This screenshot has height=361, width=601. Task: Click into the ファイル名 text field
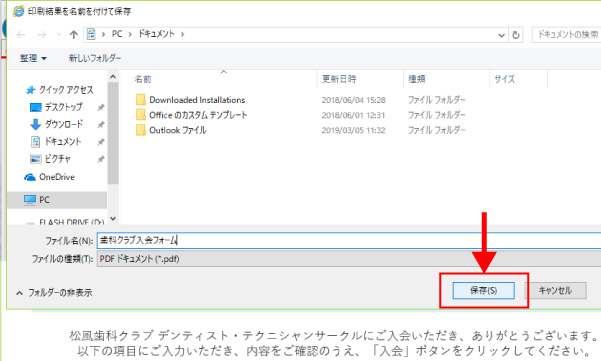coord(349,241)
